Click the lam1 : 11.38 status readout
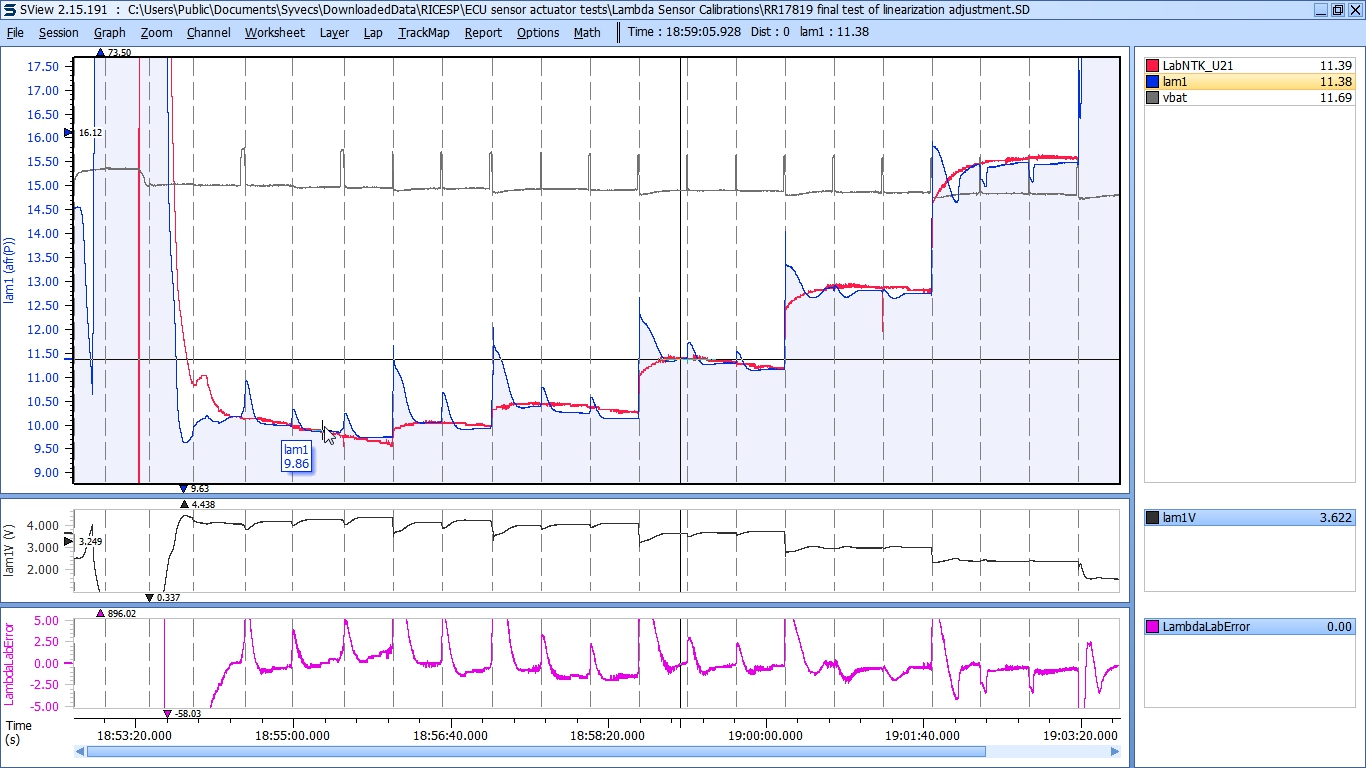1366x768 pixels. pos(834,32)
